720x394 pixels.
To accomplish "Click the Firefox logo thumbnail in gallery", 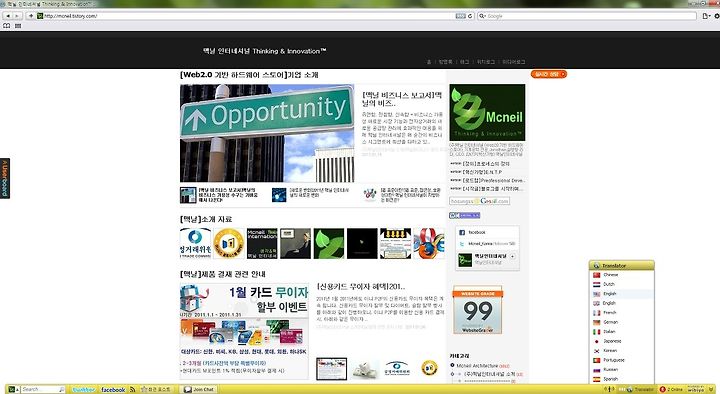I will (x=429, y=243).
